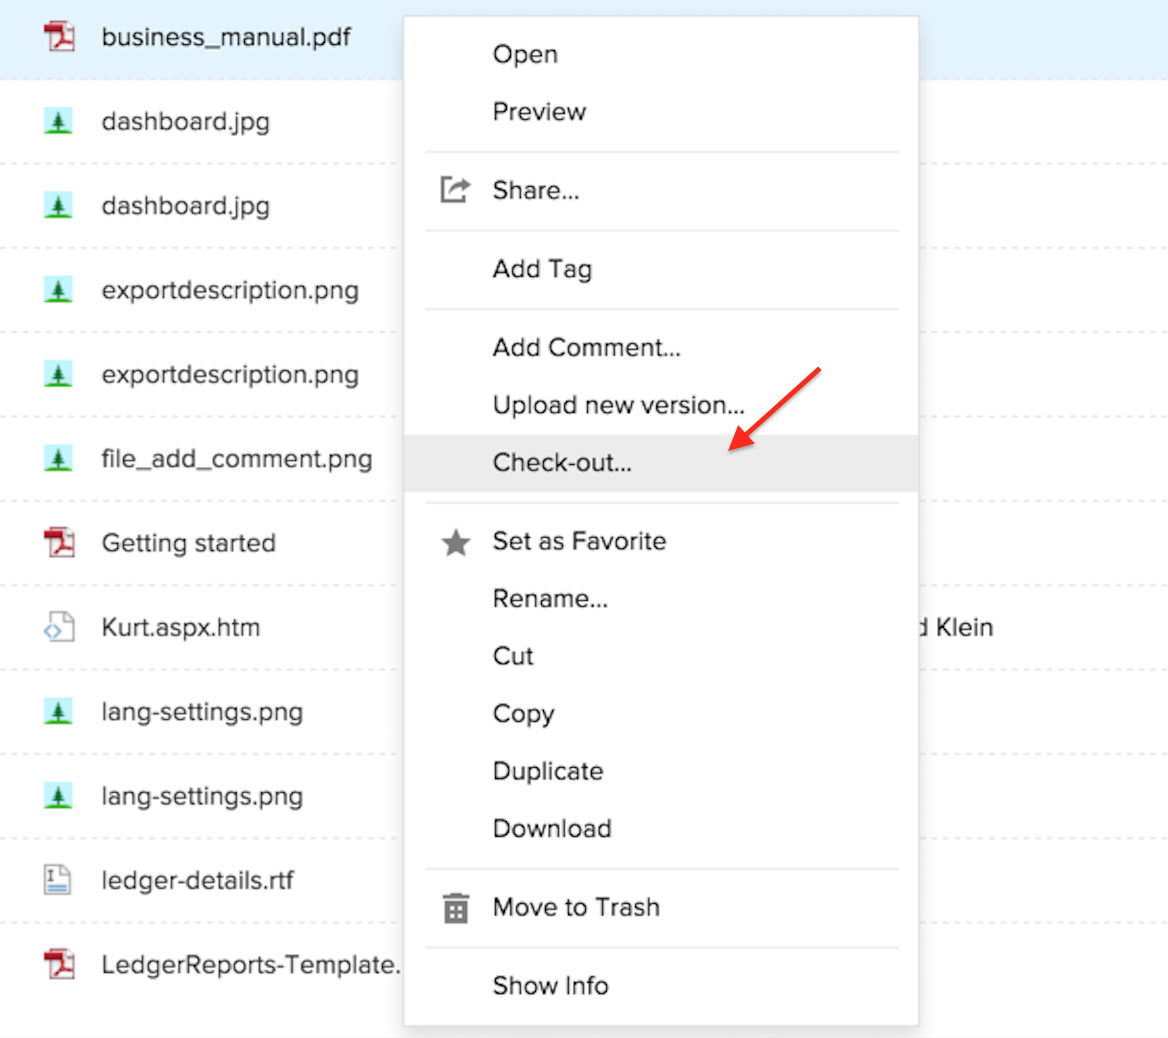This screenshot has width=1168, height=1038.
Task: Open Show Info for the file
Action: [x=550, y=986]
